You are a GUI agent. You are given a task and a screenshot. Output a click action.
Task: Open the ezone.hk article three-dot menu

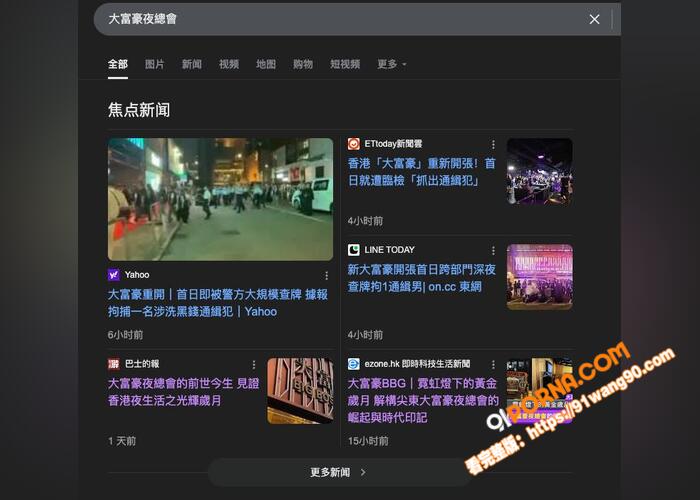tap(493, 365)
